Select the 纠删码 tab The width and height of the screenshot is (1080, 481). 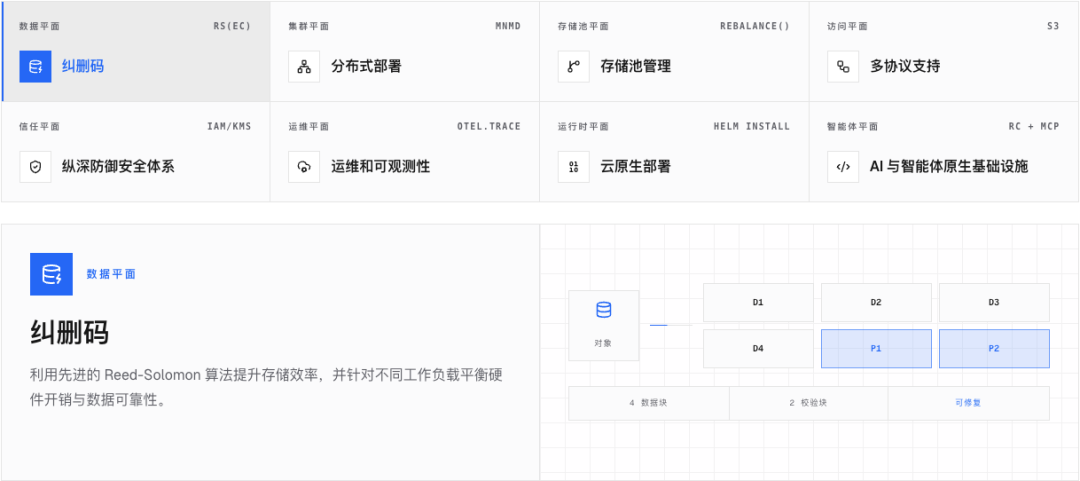point(136,52)
